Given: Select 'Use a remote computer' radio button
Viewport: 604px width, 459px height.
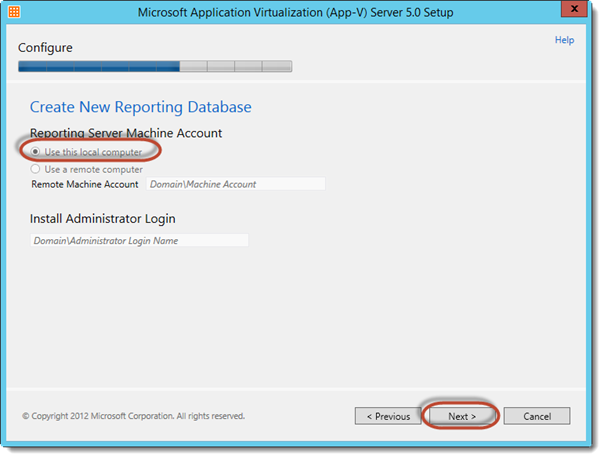Looking at the screenshot, I should (x=35, y=169).
